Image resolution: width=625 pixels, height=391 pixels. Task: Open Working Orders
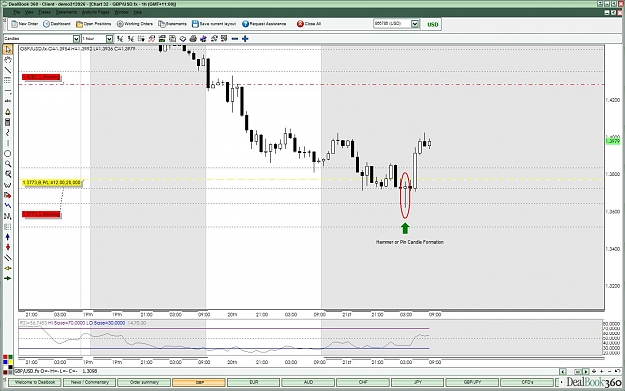pos(135,24)
